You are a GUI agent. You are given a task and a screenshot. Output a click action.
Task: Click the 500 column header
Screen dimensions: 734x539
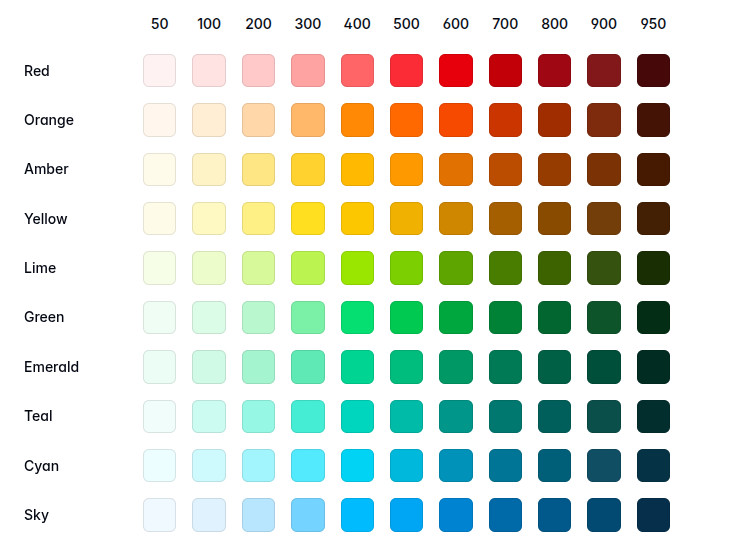406,24
